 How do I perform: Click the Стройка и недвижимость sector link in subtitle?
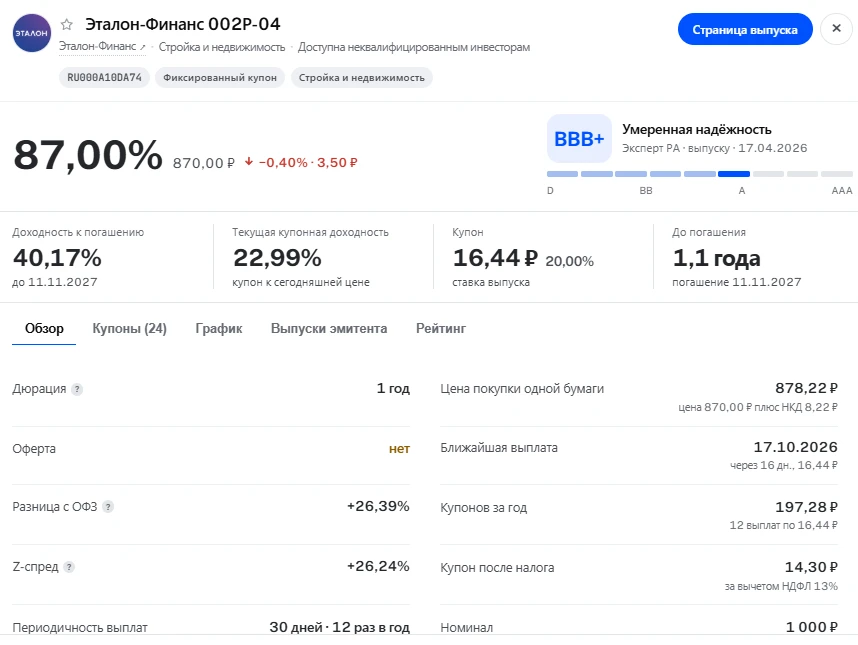222,47
